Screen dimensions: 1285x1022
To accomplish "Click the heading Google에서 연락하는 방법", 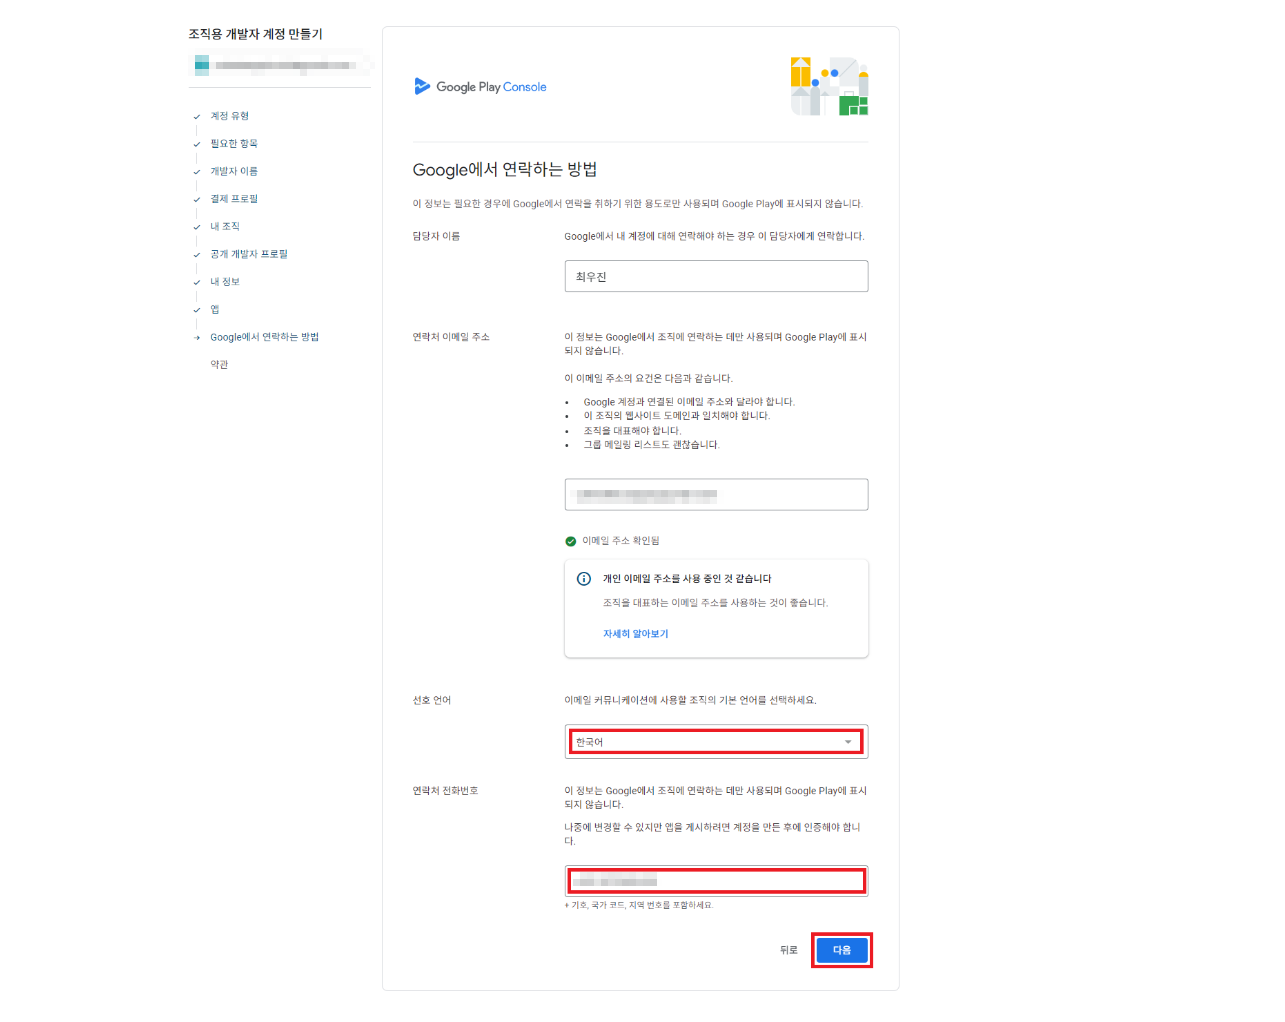I will click(x=505, y=169).
